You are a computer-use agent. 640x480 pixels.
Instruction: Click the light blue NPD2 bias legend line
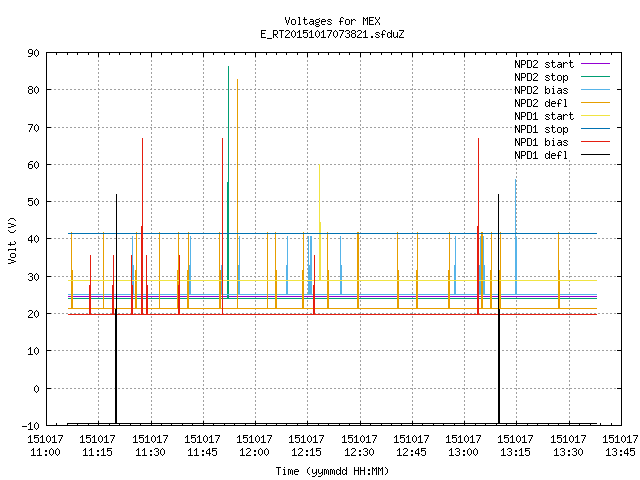click(595, 90)
